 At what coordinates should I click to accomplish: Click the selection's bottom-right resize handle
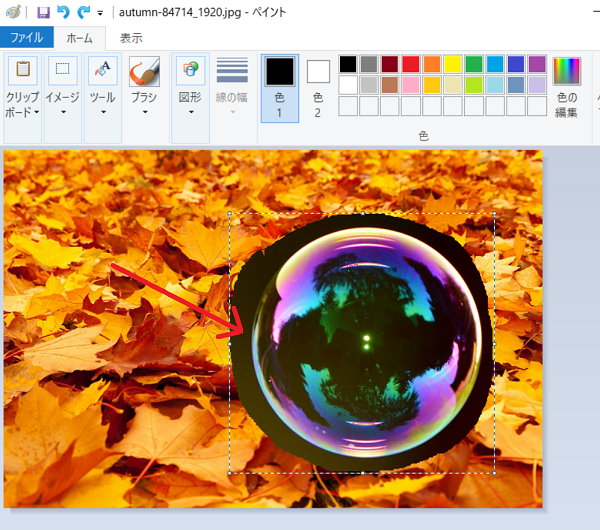coord(495,473)
